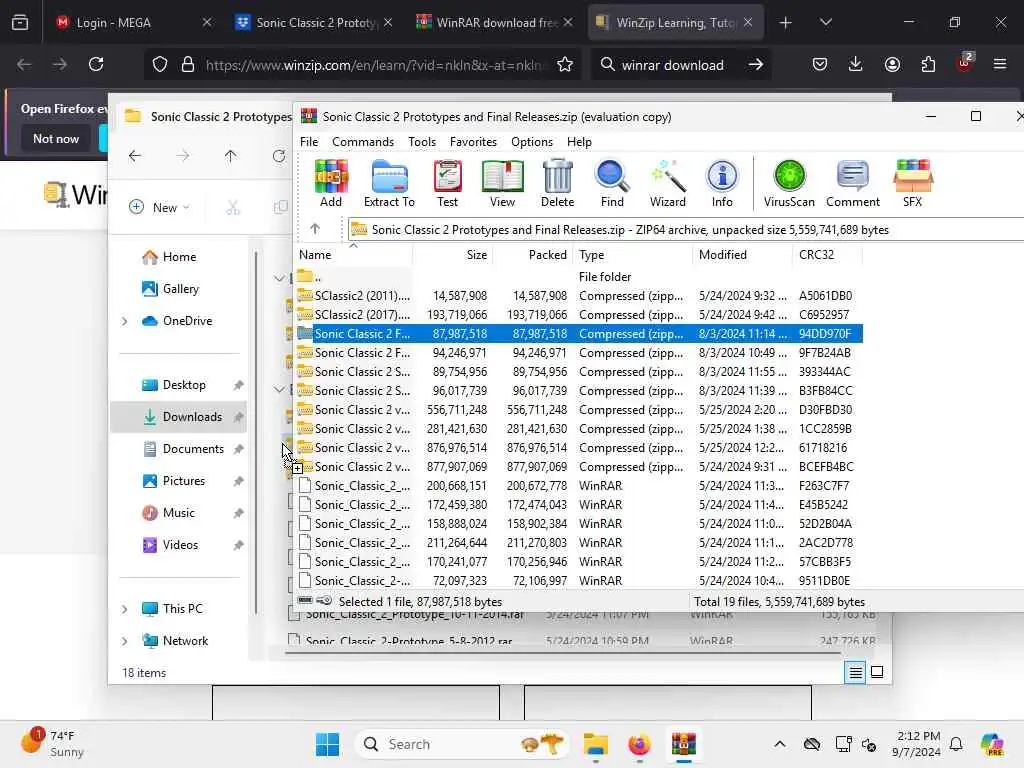
Task: Click the Delete trash icon in WinRAR
Action: pyautogui.click(x=557, y=184)
